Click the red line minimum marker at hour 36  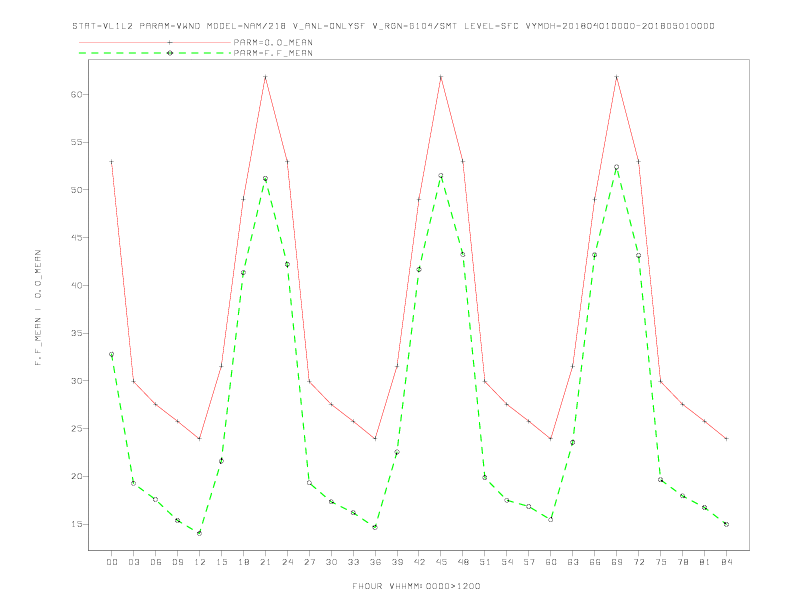[375, 439]
